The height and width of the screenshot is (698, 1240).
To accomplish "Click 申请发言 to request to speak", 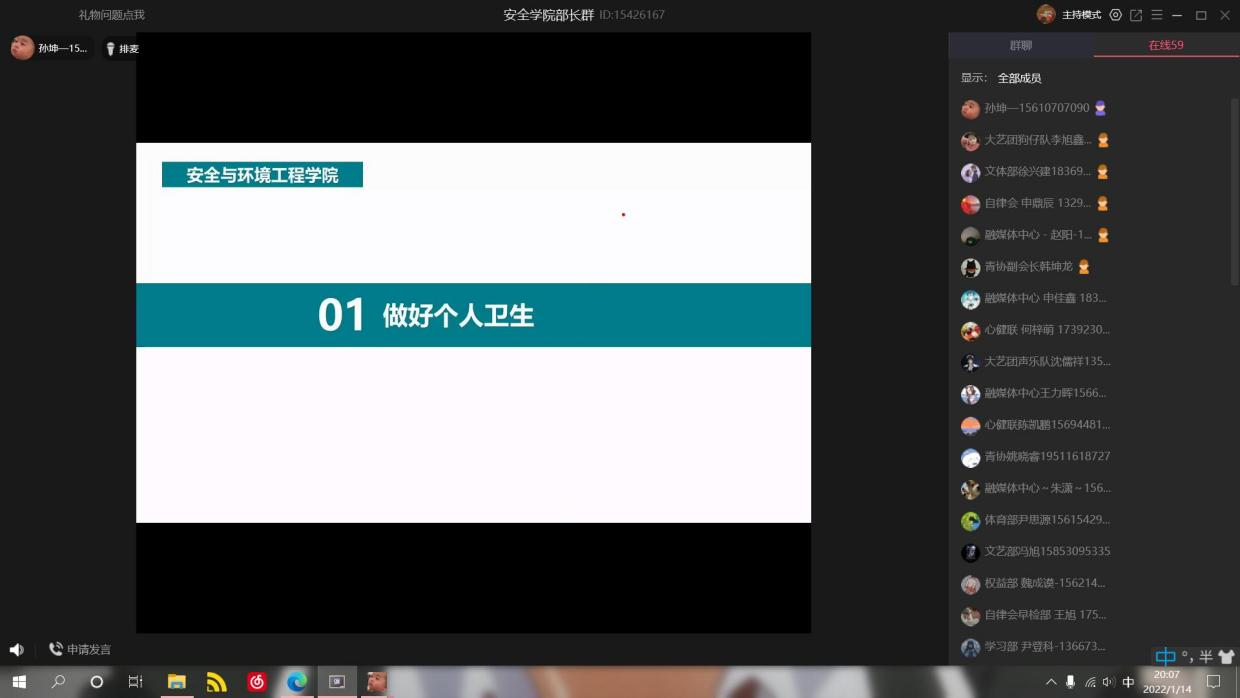I will tap(80, 650).
